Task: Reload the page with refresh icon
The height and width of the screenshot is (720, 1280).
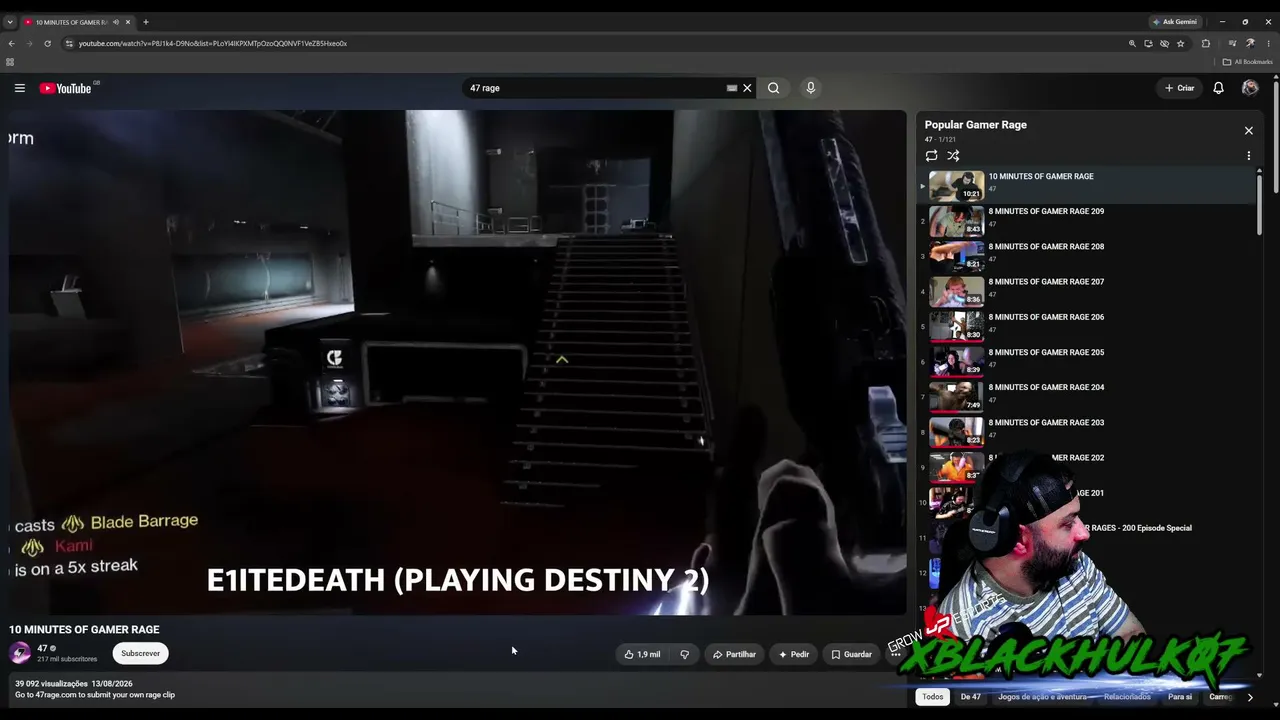Action: [47, 43]
